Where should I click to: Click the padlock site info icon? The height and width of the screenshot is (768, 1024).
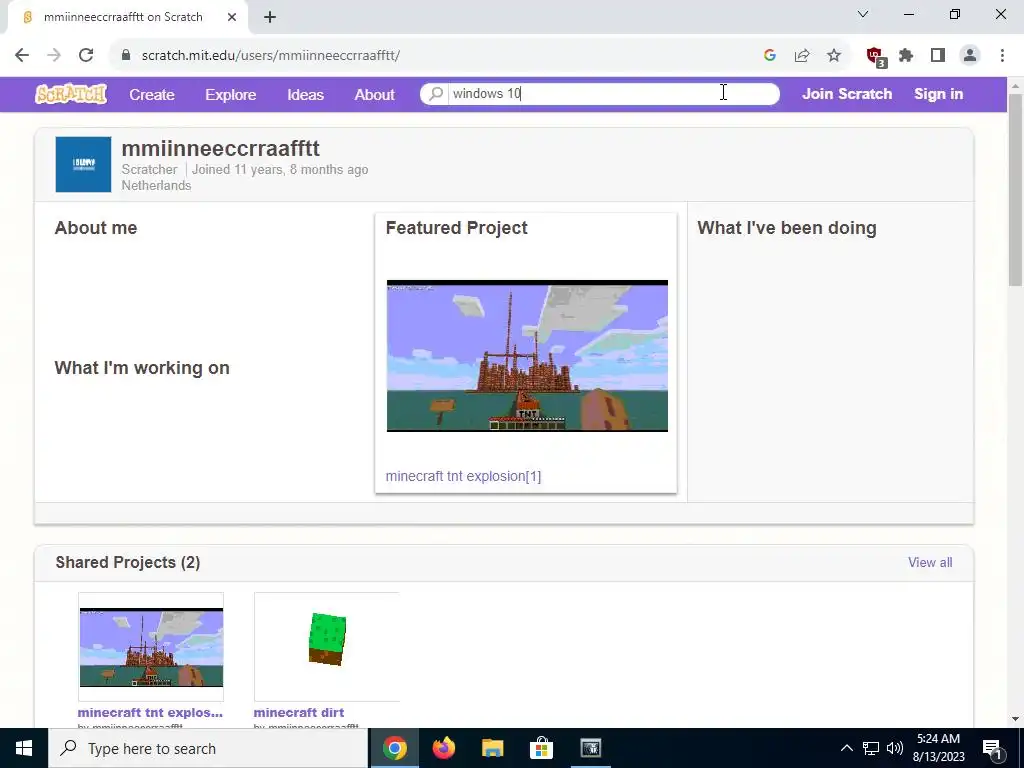point(126,56)
